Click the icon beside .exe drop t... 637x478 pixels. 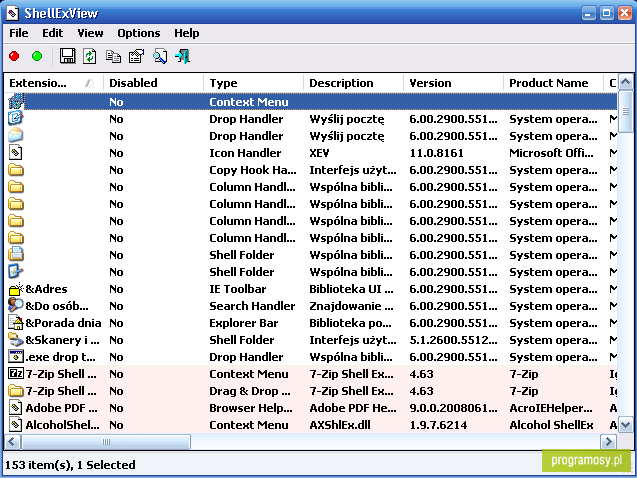(16, 357)
